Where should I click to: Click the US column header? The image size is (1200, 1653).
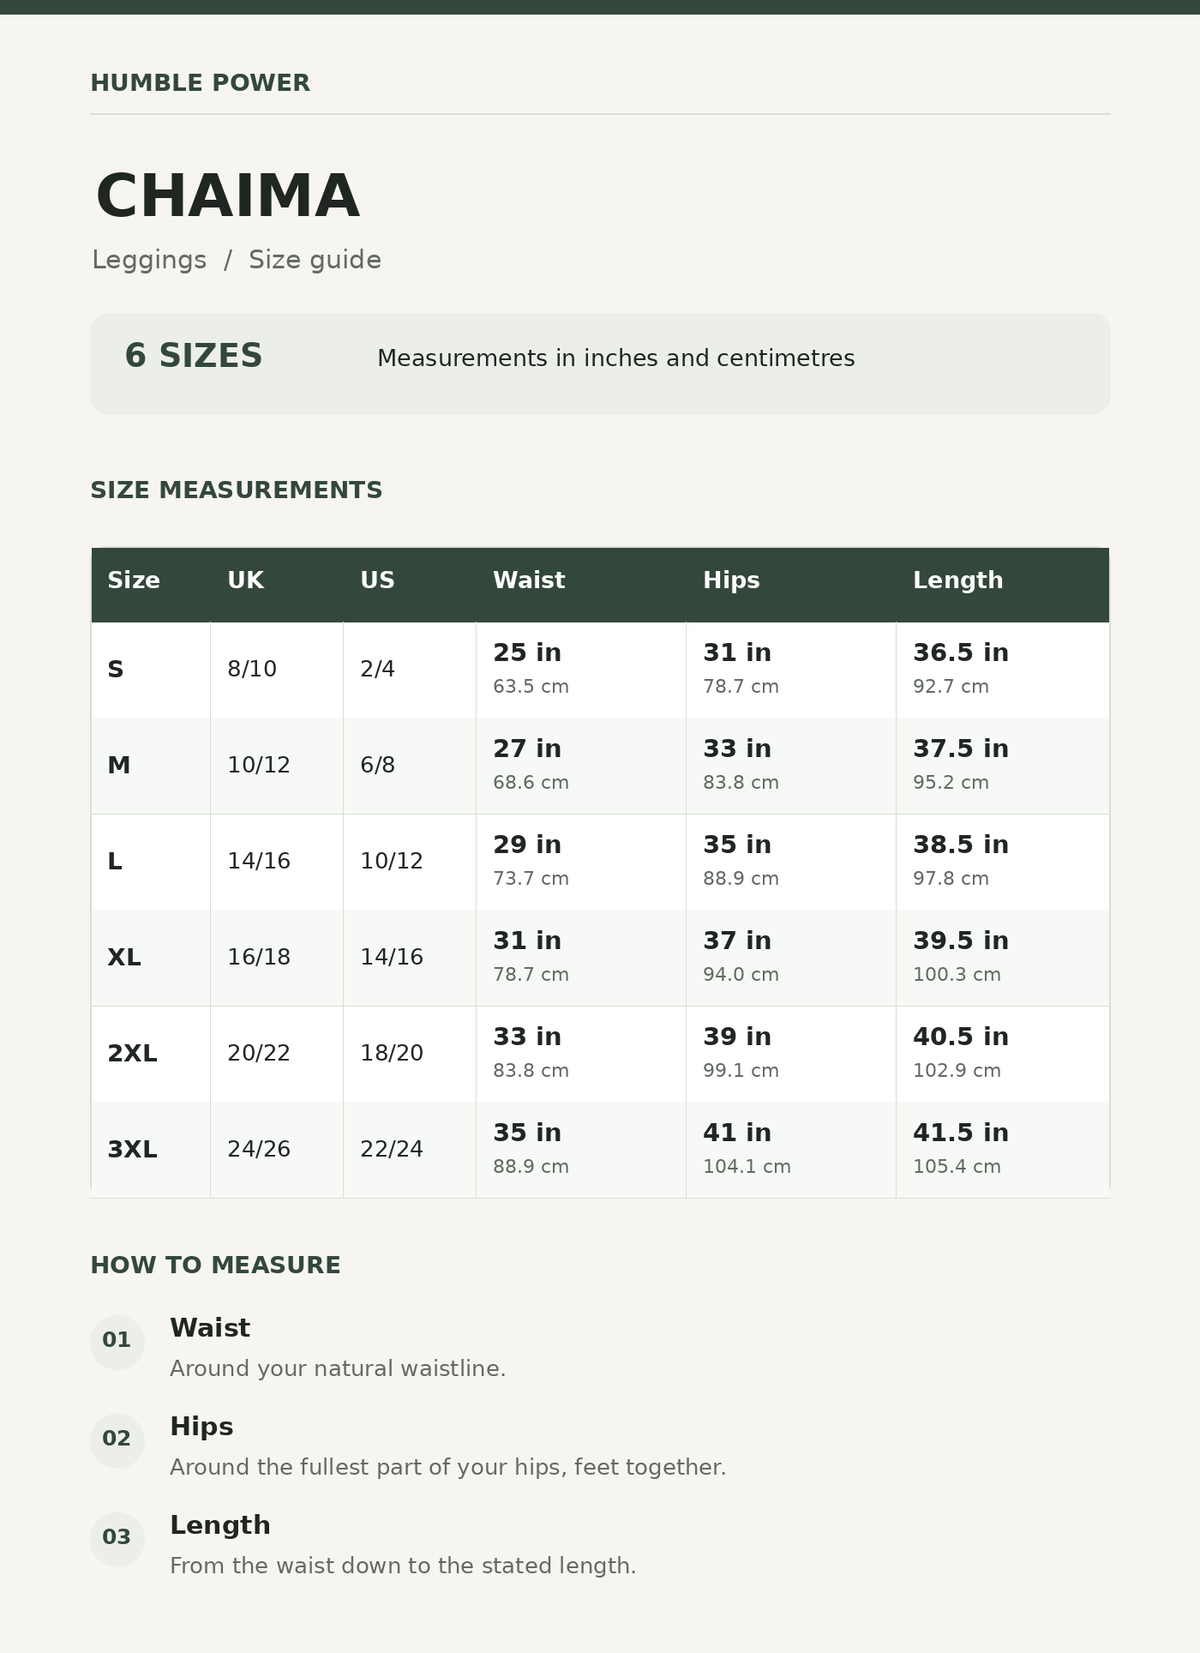click(377, 580)
